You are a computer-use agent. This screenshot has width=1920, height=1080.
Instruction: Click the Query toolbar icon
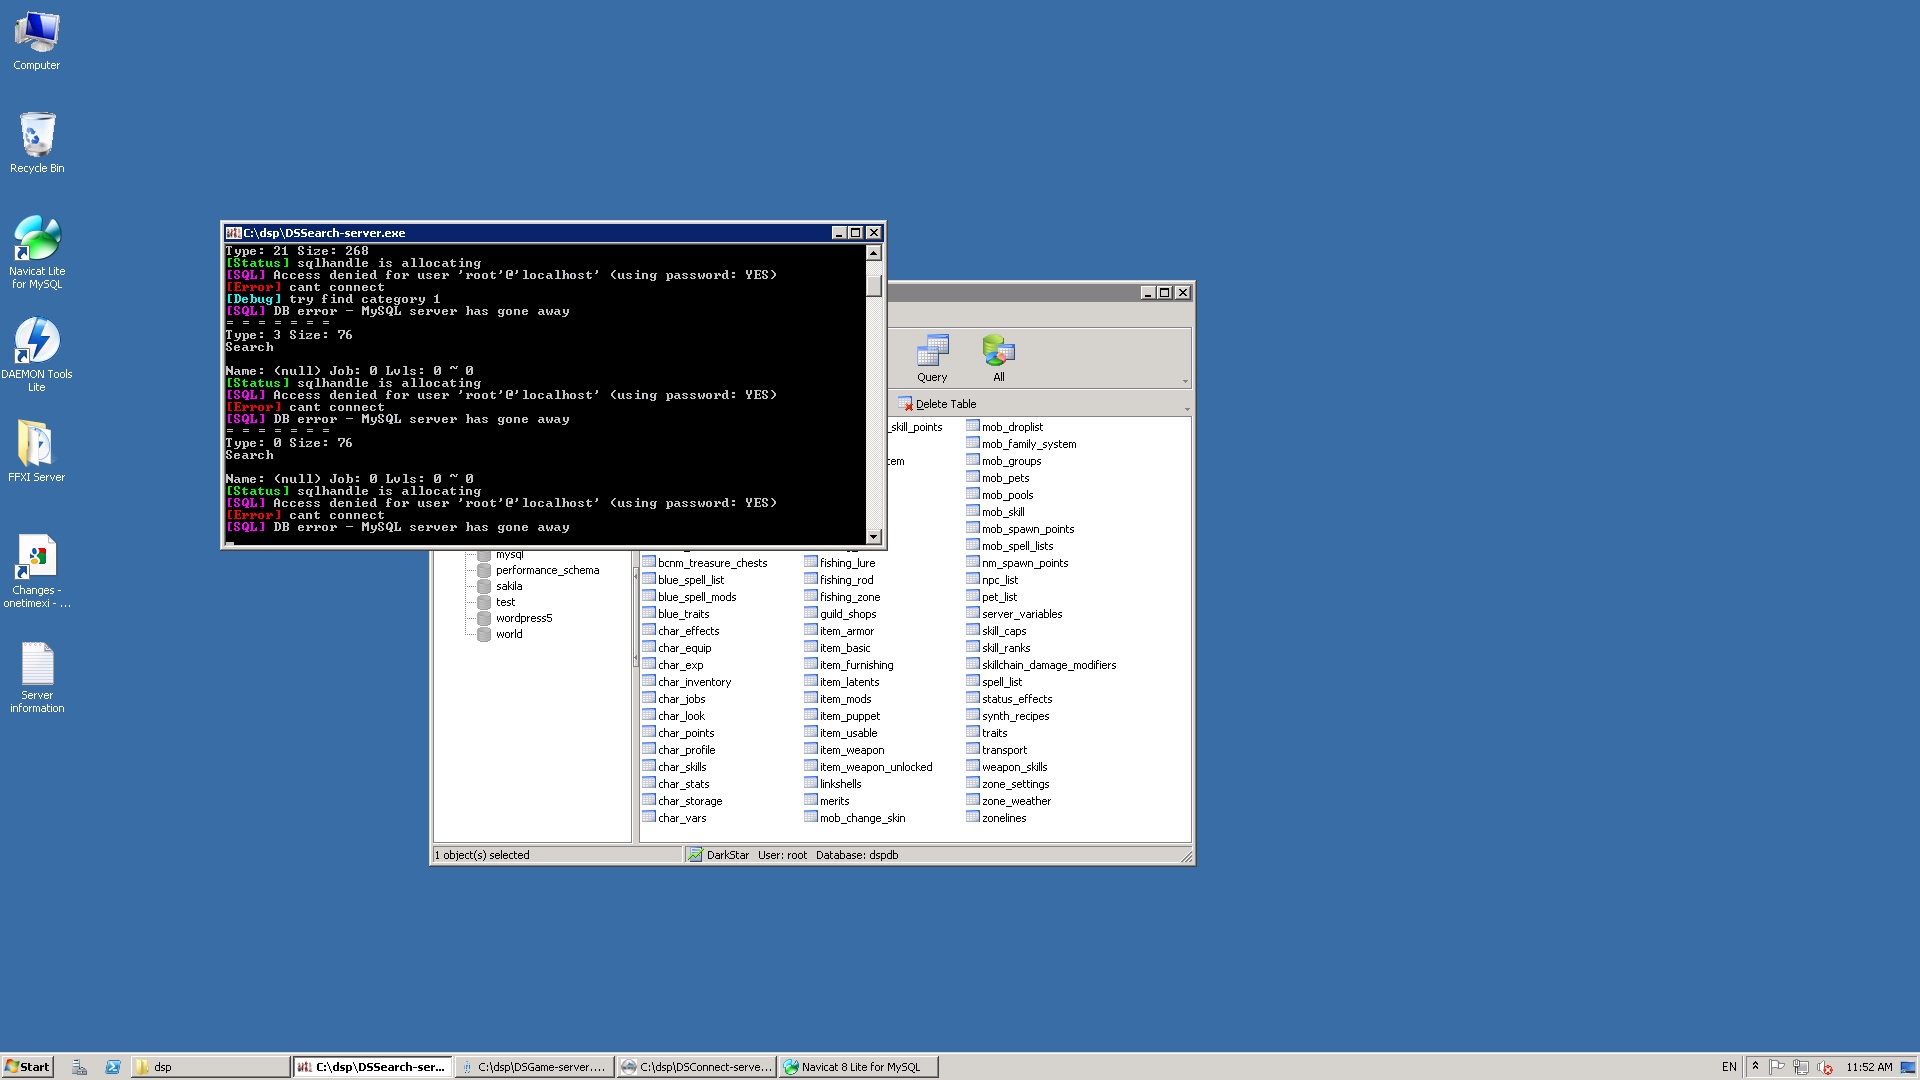[932, 358]
